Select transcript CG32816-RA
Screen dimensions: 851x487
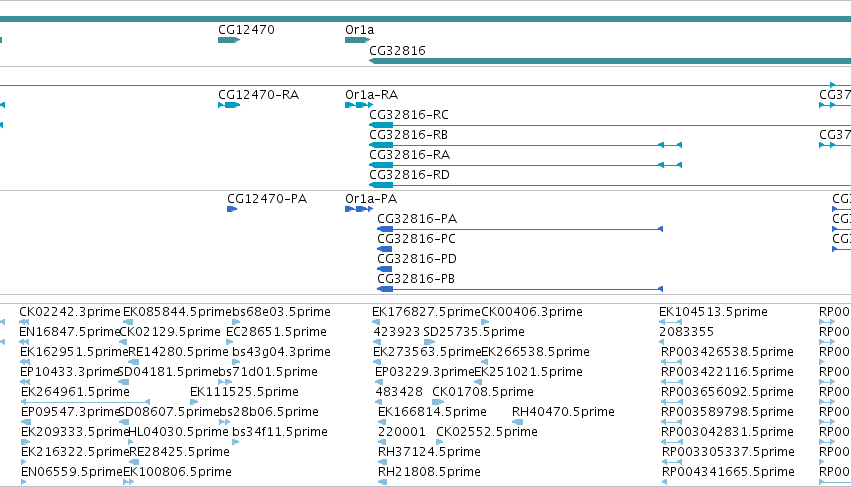[x=409, y=155]
